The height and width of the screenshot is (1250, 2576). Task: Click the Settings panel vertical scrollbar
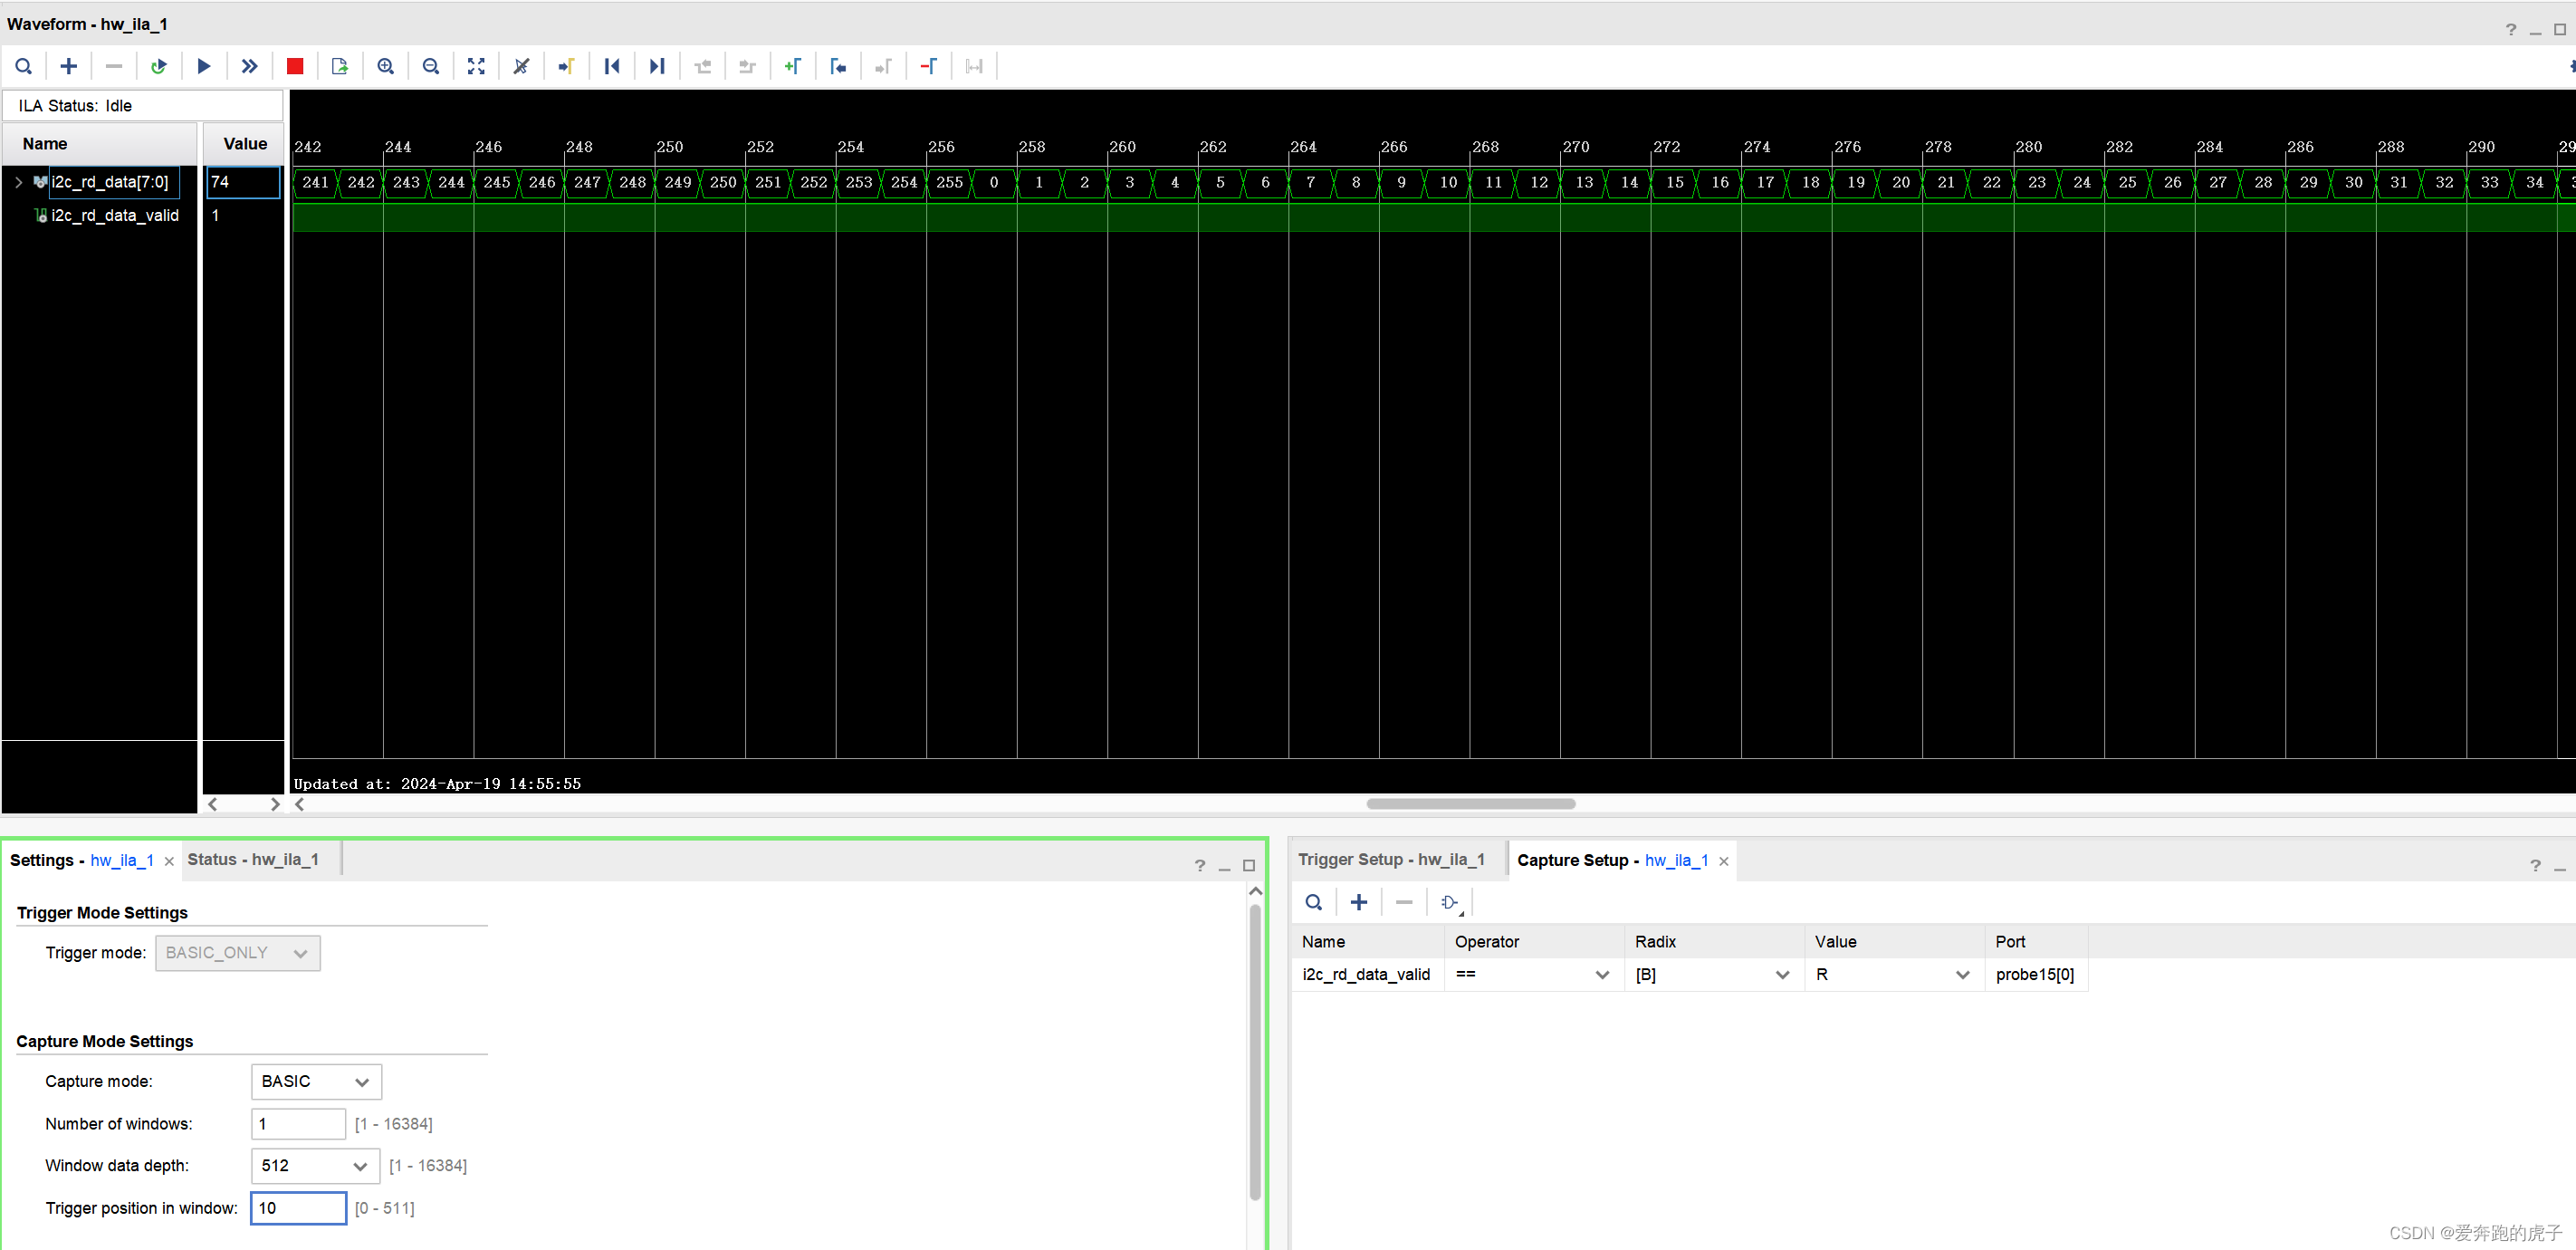1255,1053
